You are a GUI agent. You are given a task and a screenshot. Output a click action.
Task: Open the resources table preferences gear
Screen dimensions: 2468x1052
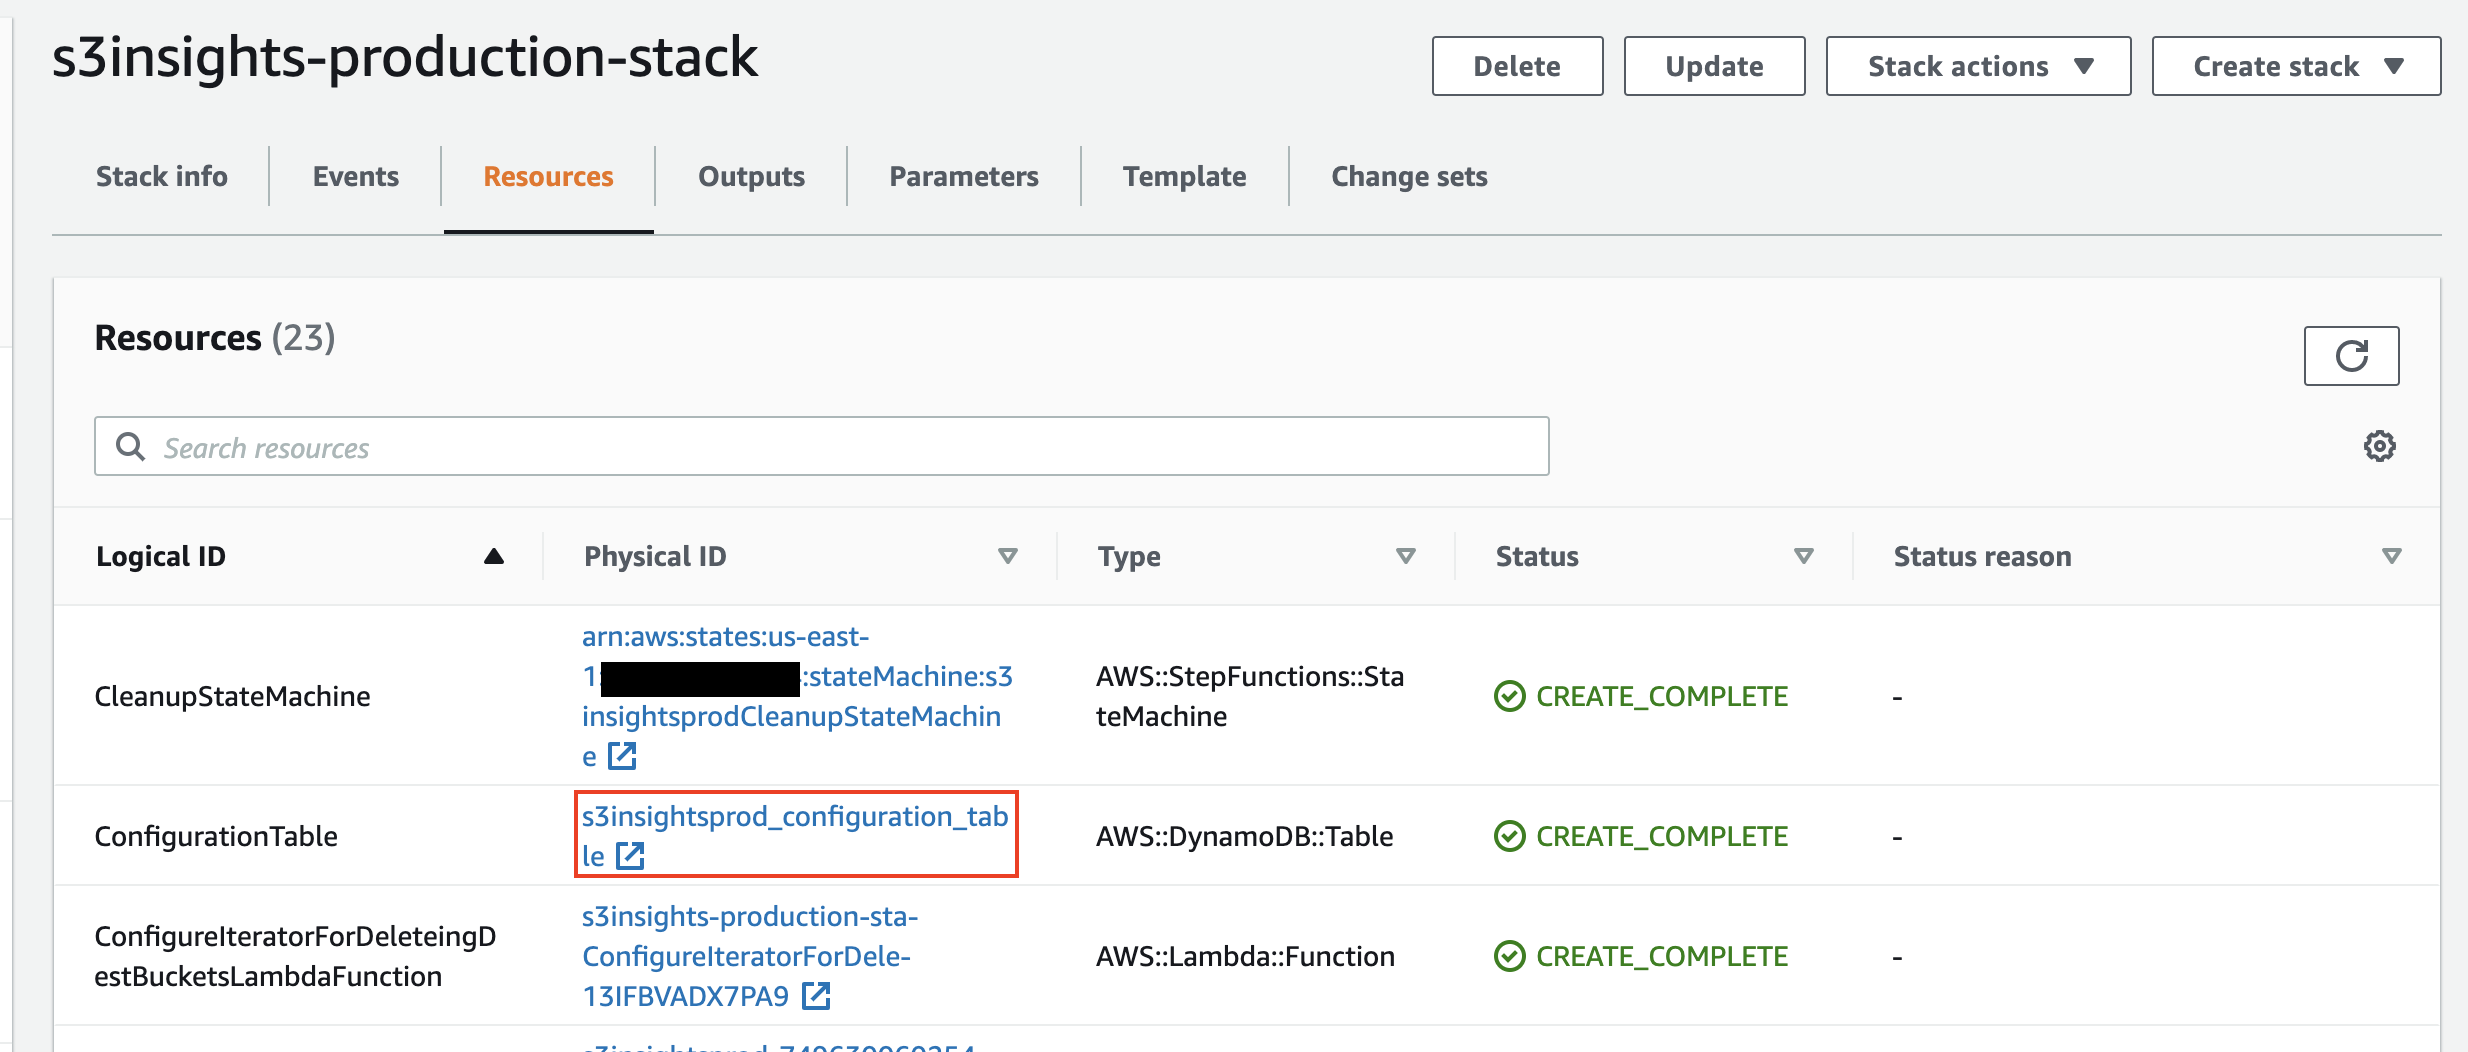[2379, 446]
